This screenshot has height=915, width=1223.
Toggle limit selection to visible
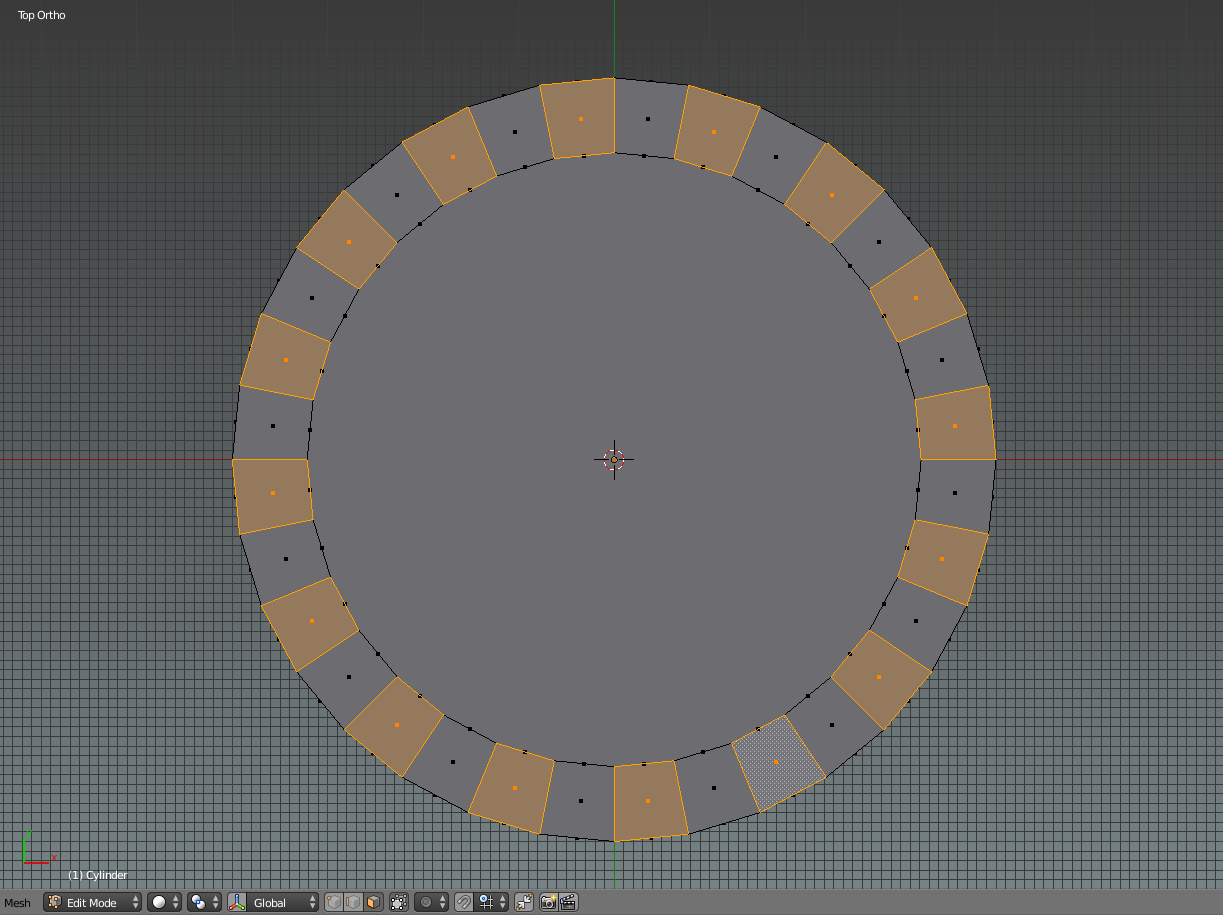tap(399, 902)
